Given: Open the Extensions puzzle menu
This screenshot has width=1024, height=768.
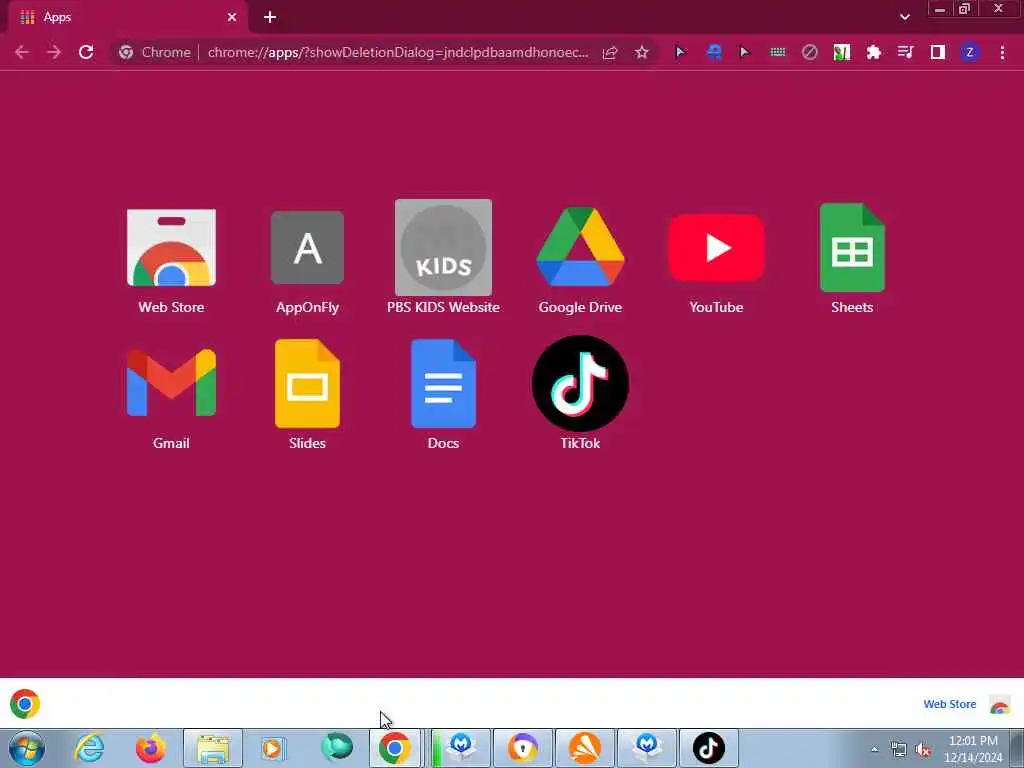Looking at the screenshot, I should click(x=873, y=52).
